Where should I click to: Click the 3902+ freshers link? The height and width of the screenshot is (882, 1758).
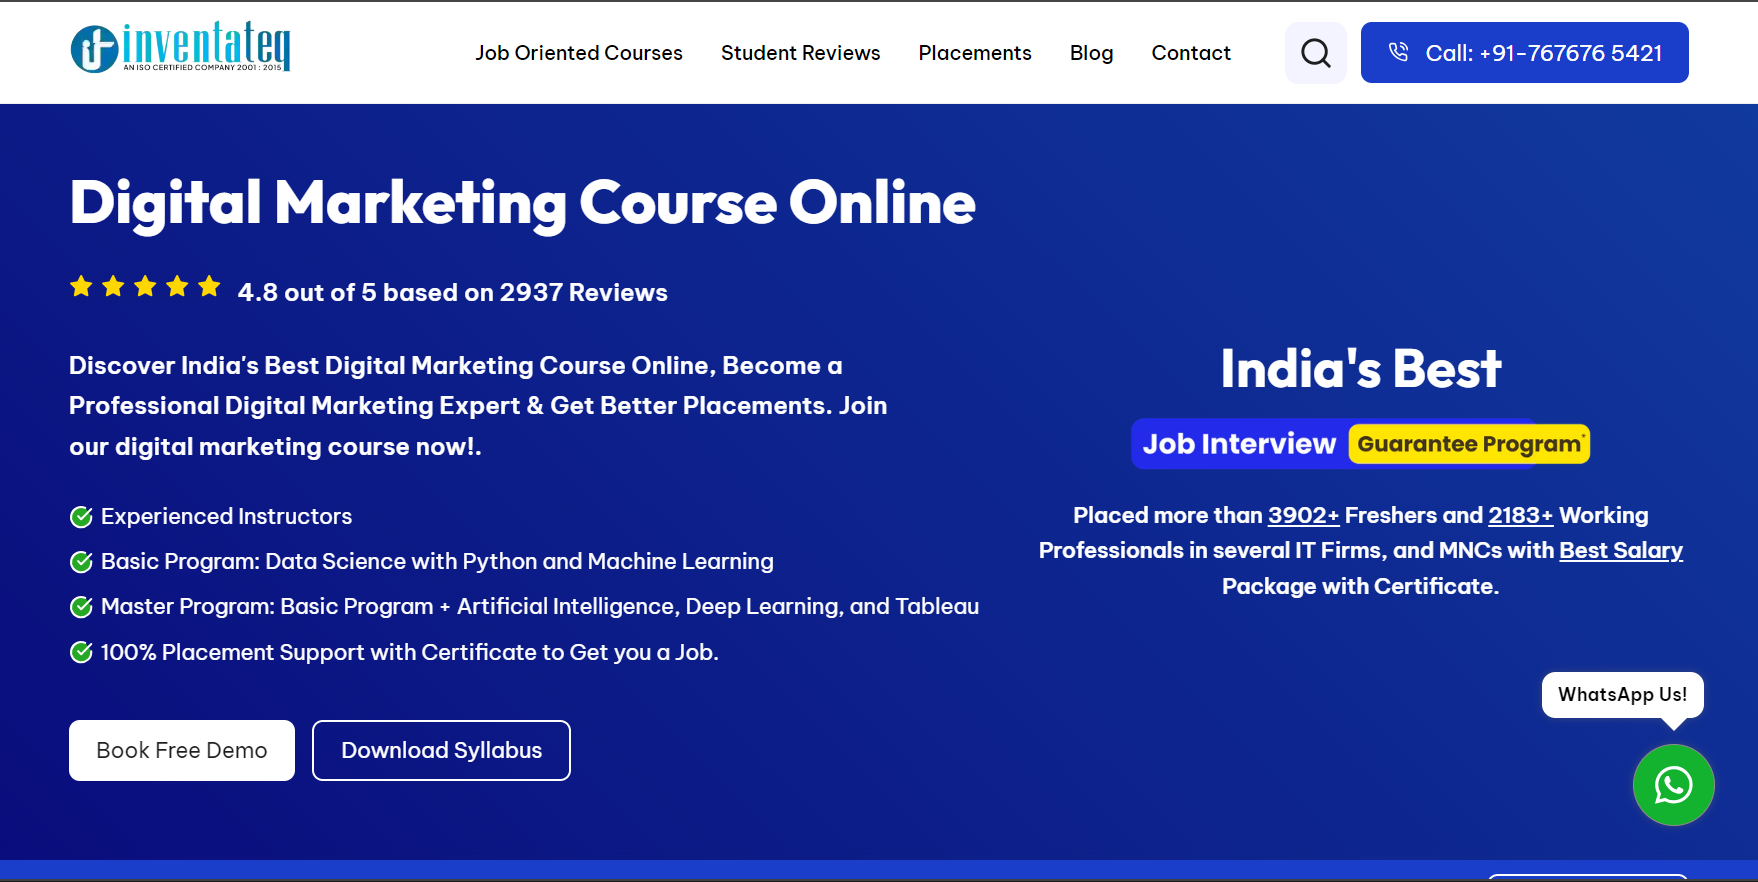click(1303, 515)
